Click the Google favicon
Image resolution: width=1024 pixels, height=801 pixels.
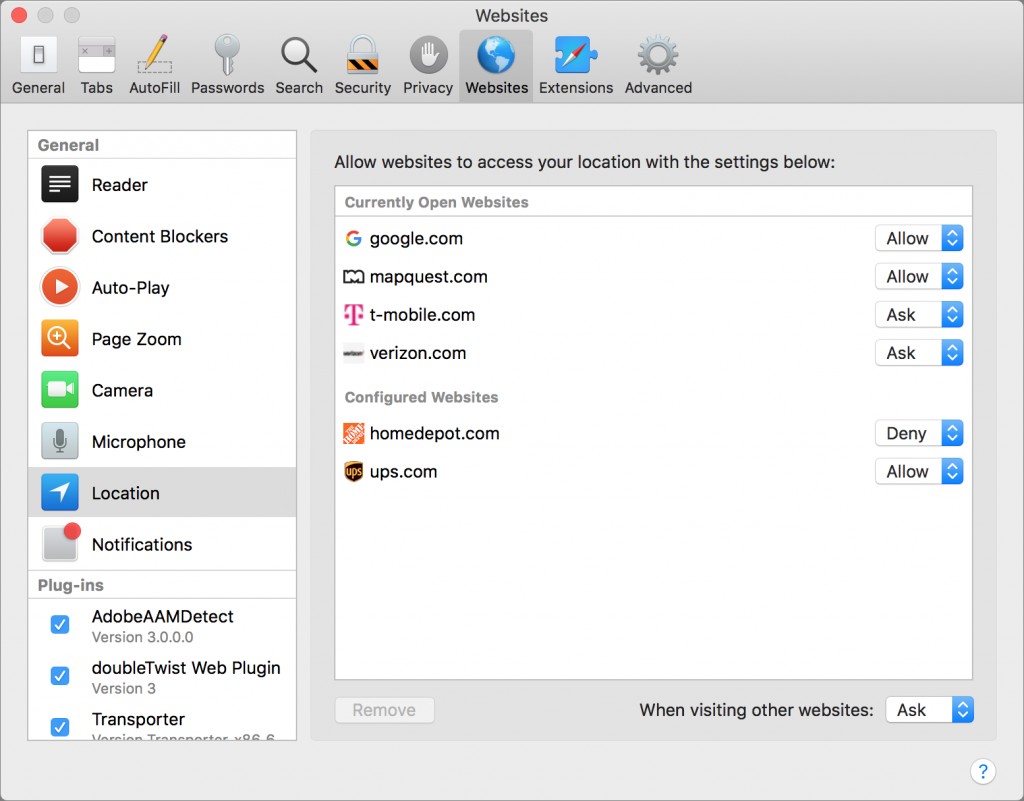pyautogui.click(x=353, y=238)
